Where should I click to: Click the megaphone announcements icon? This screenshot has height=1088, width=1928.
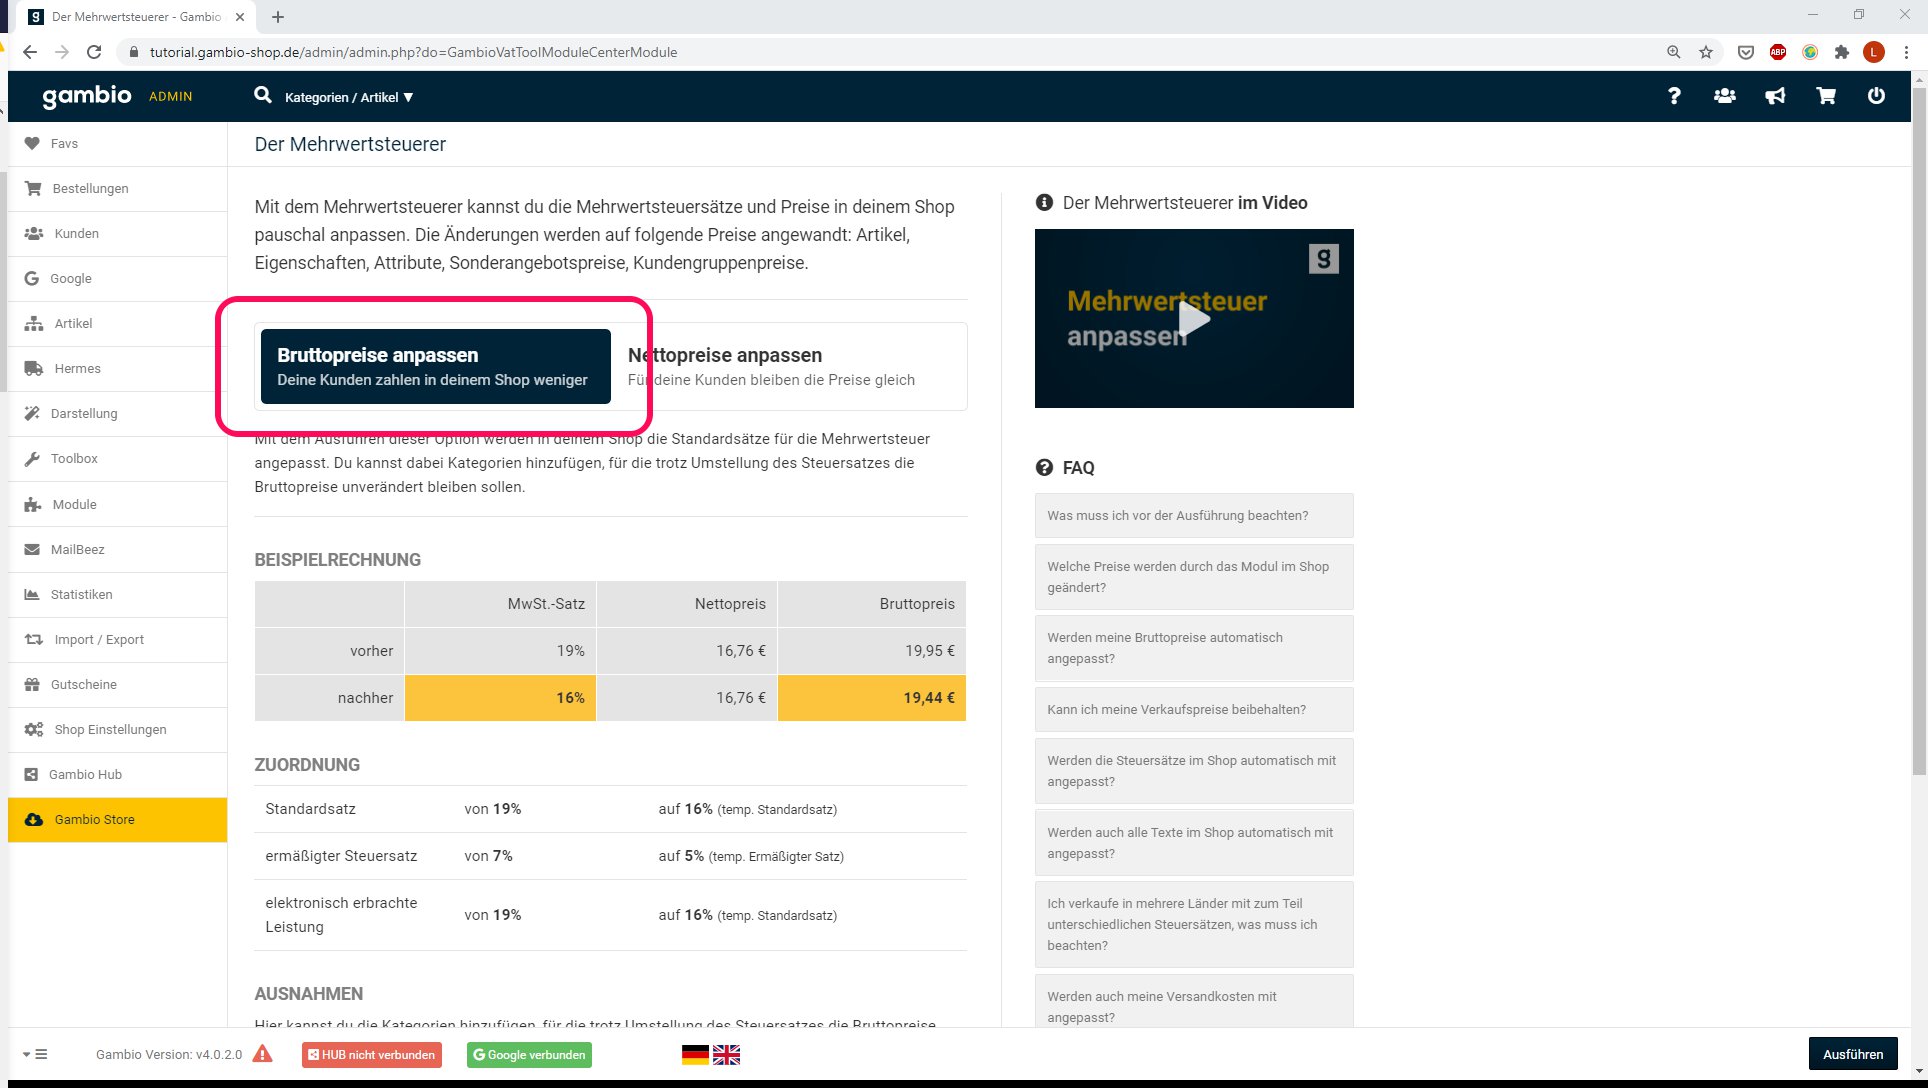click(x=1775, y=96)
